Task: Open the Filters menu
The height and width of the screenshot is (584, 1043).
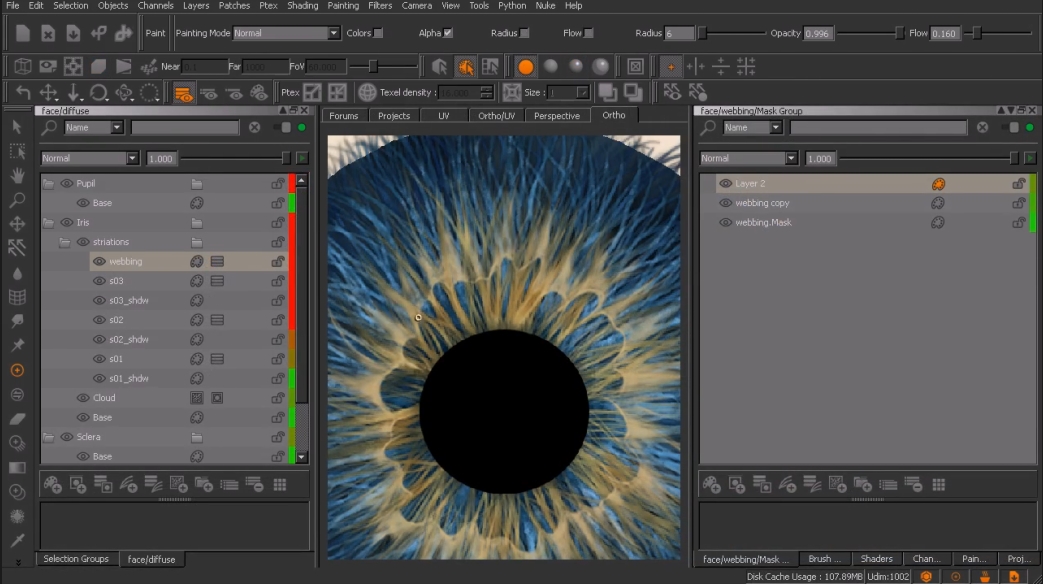Action: pos(380,5)
